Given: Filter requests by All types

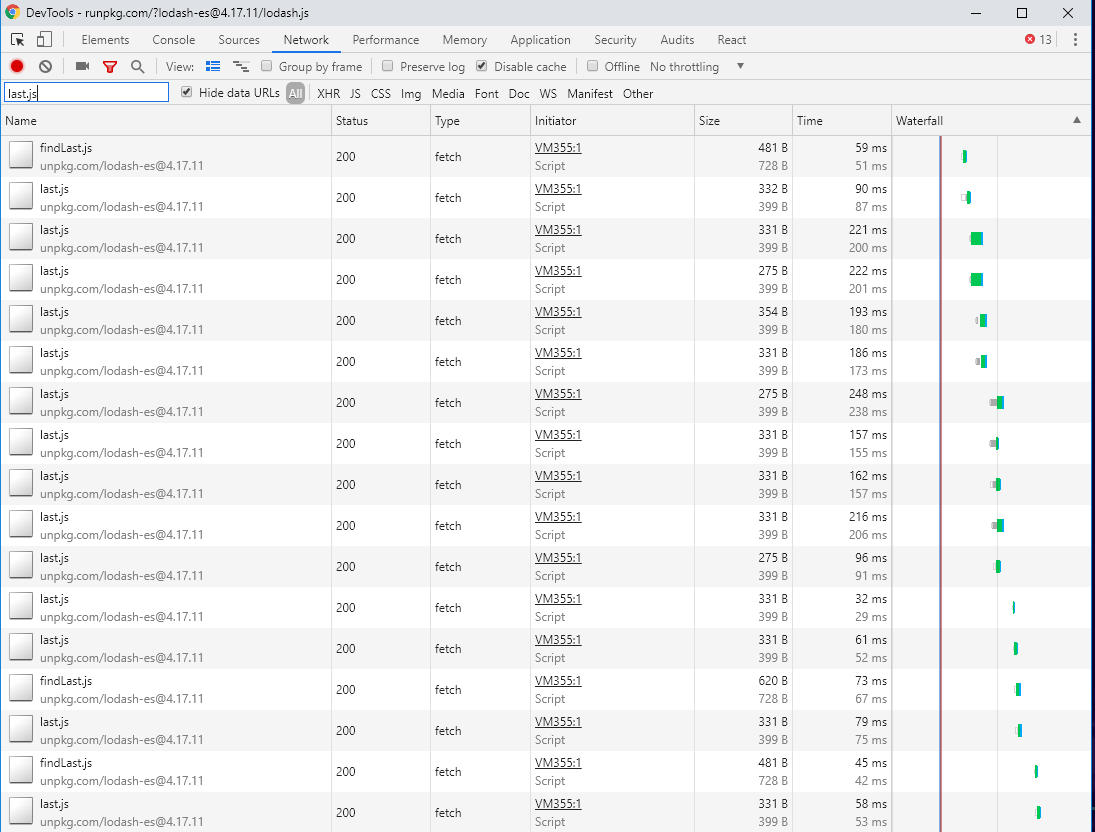Looking at the screenshot, I should [295, 94].
